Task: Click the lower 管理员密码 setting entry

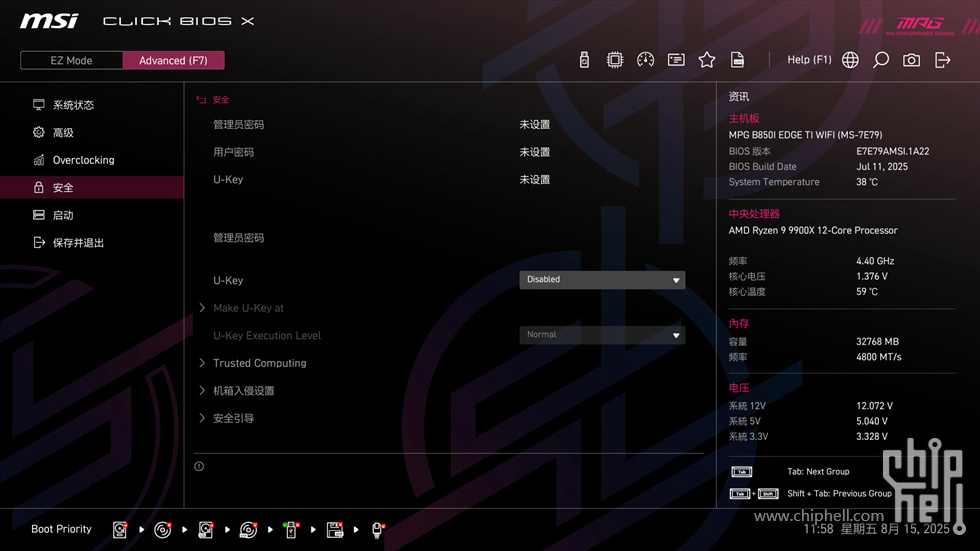Action: pos(239,238)
